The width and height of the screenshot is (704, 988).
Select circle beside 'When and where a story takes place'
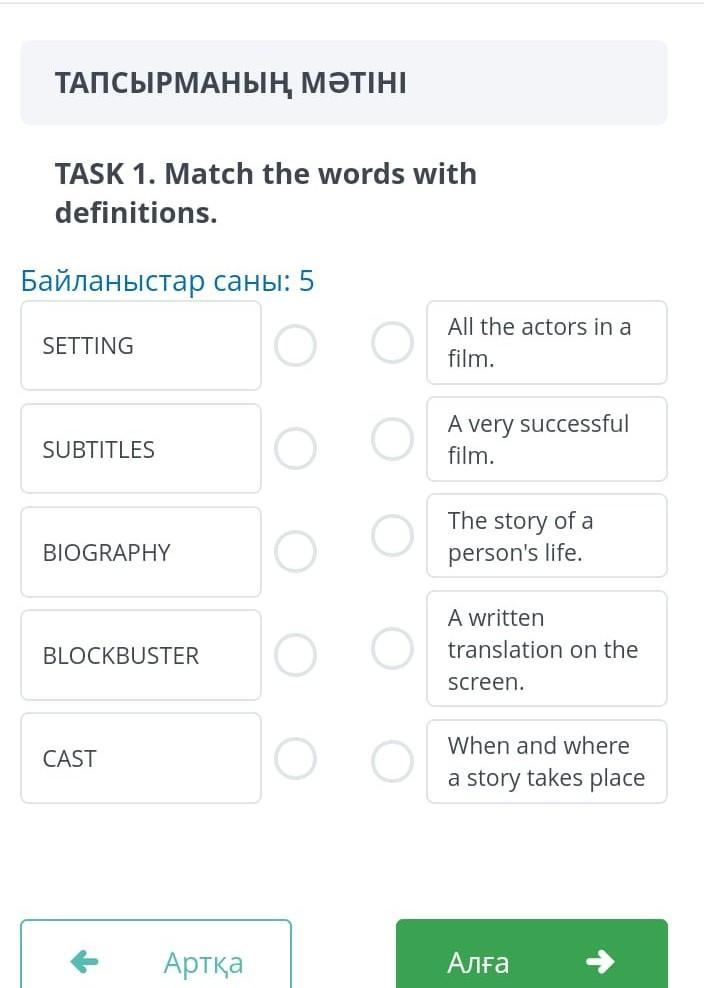point(392,761)
